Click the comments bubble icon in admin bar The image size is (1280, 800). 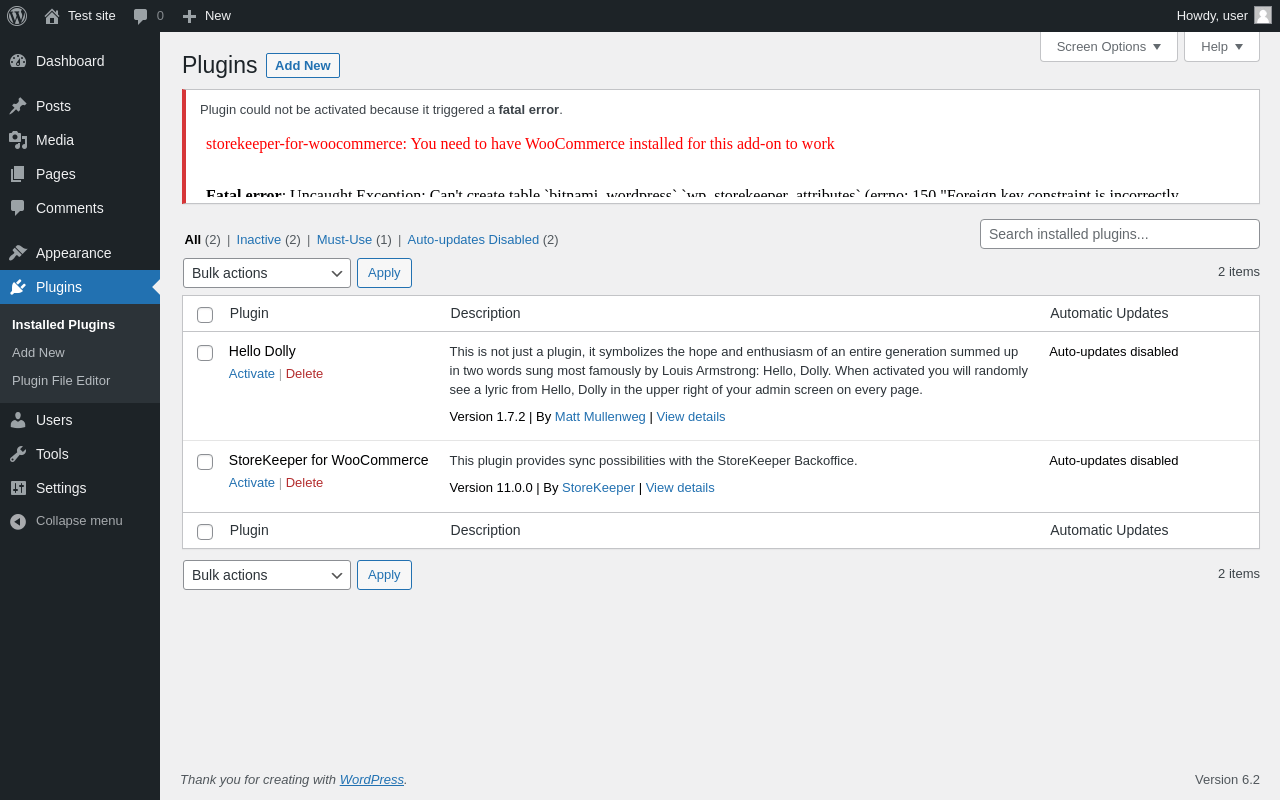point(141,16)
